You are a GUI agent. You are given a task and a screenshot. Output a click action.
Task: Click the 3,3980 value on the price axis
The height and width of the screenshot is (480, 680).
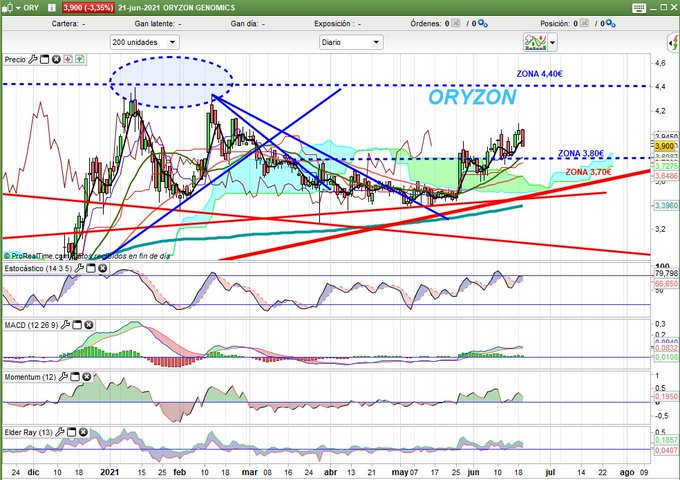coord(666,205)
